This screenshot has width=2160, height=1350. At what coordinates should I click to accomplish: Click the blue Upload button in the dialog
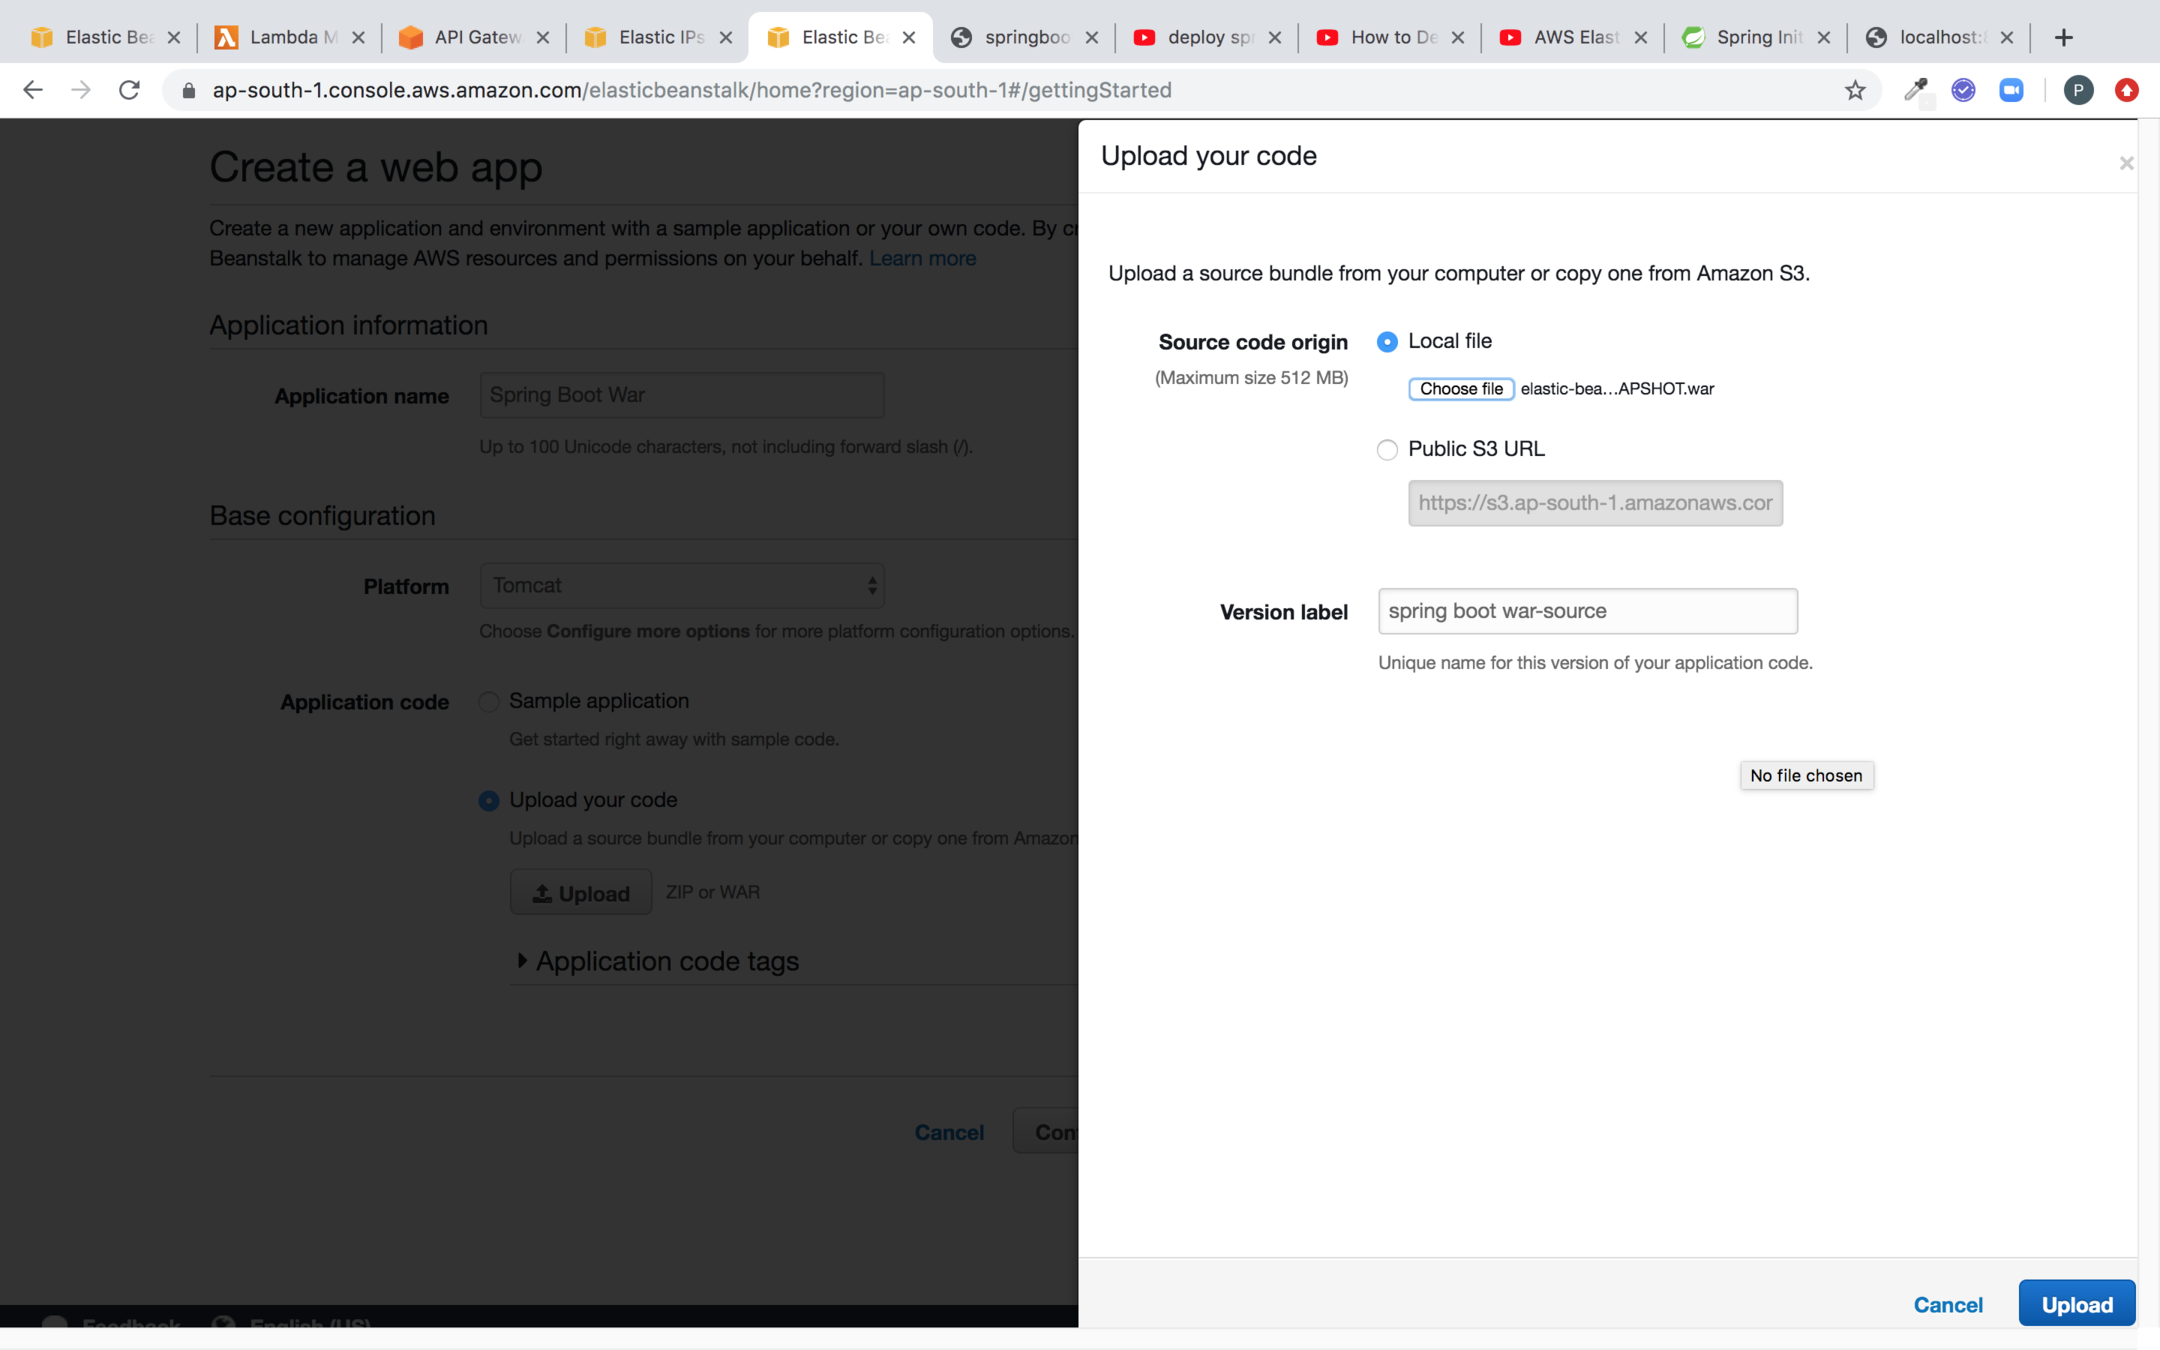[2076, 1304]
